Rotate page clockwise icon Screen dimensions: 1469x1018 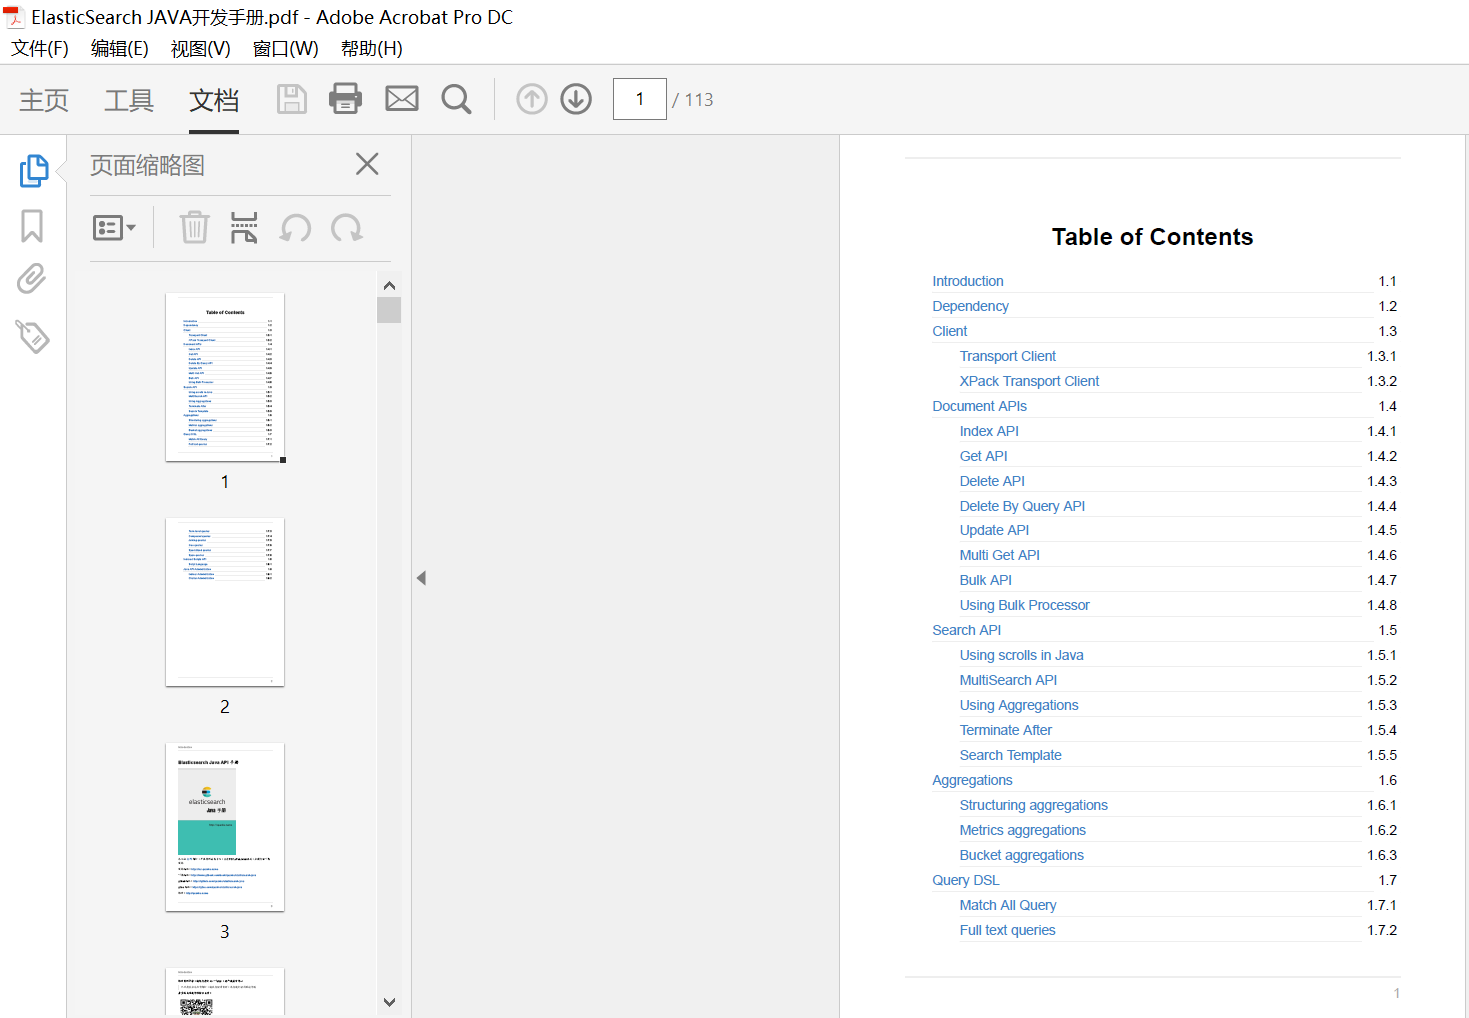tap(347, 228)
